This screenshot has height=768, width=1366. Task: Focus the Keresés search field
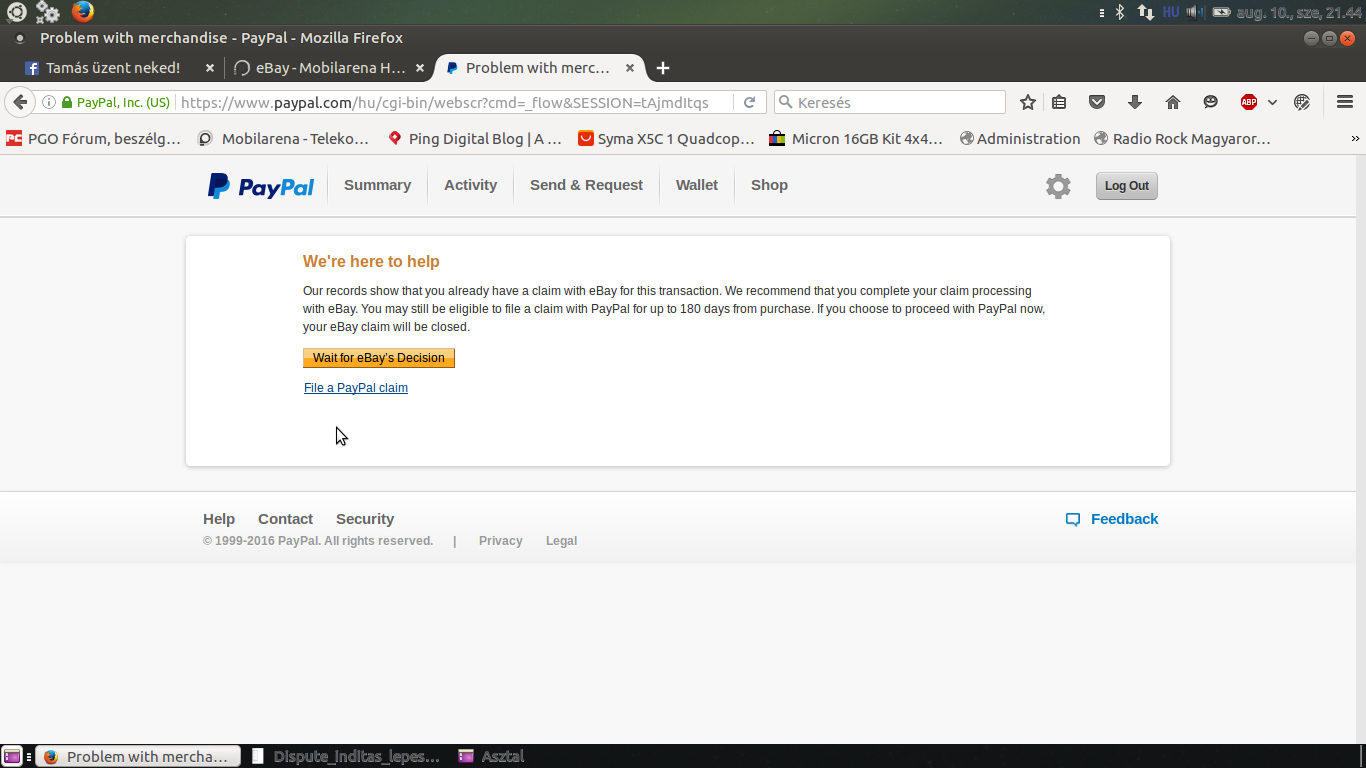tap(890, 102)
